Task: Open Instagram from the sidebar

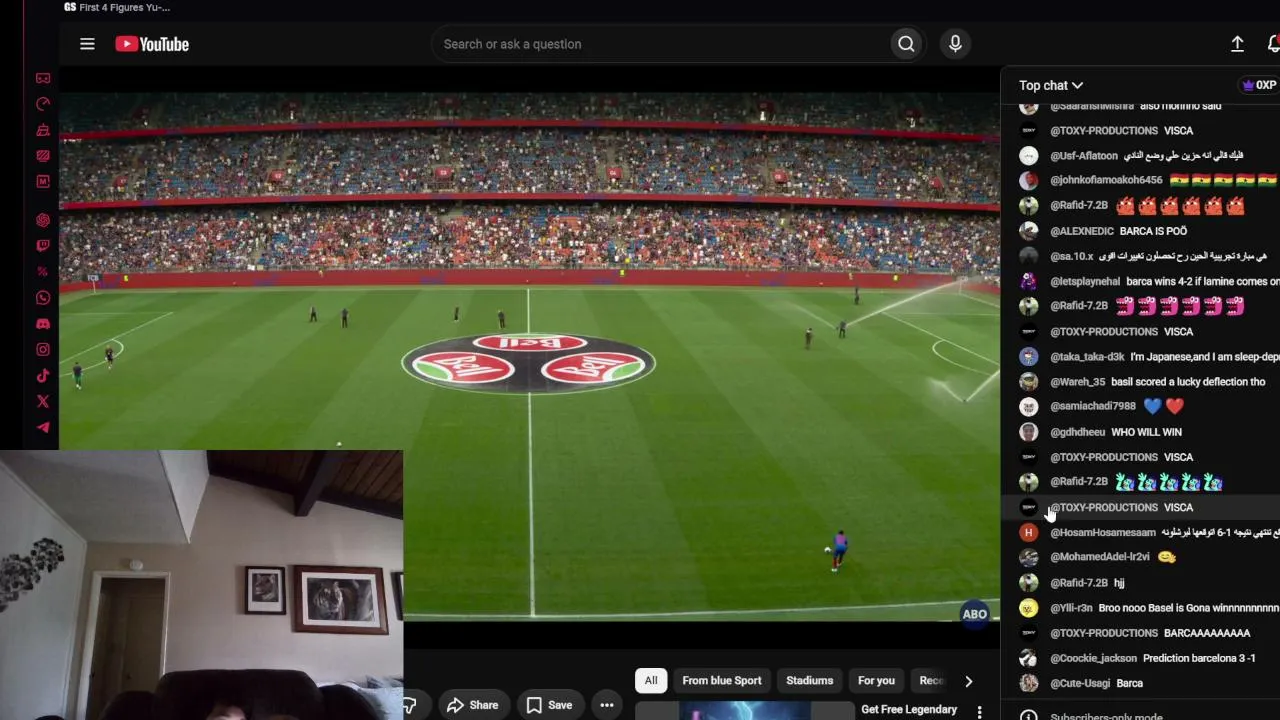Action: coord(43,350)
